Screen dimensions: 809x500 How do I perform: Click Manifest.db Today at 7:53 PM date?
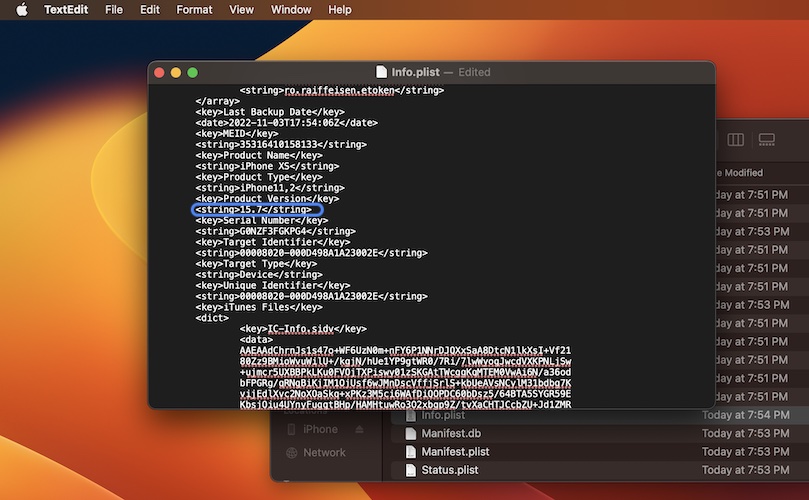point(745,433)
